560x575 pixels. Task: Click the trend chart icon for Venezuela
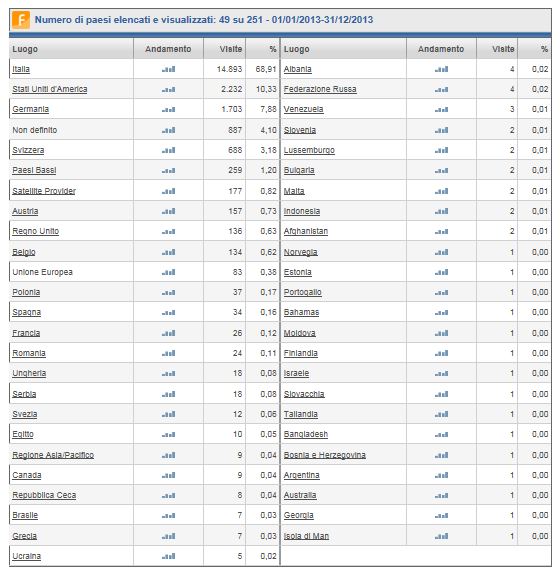(442, 109)
